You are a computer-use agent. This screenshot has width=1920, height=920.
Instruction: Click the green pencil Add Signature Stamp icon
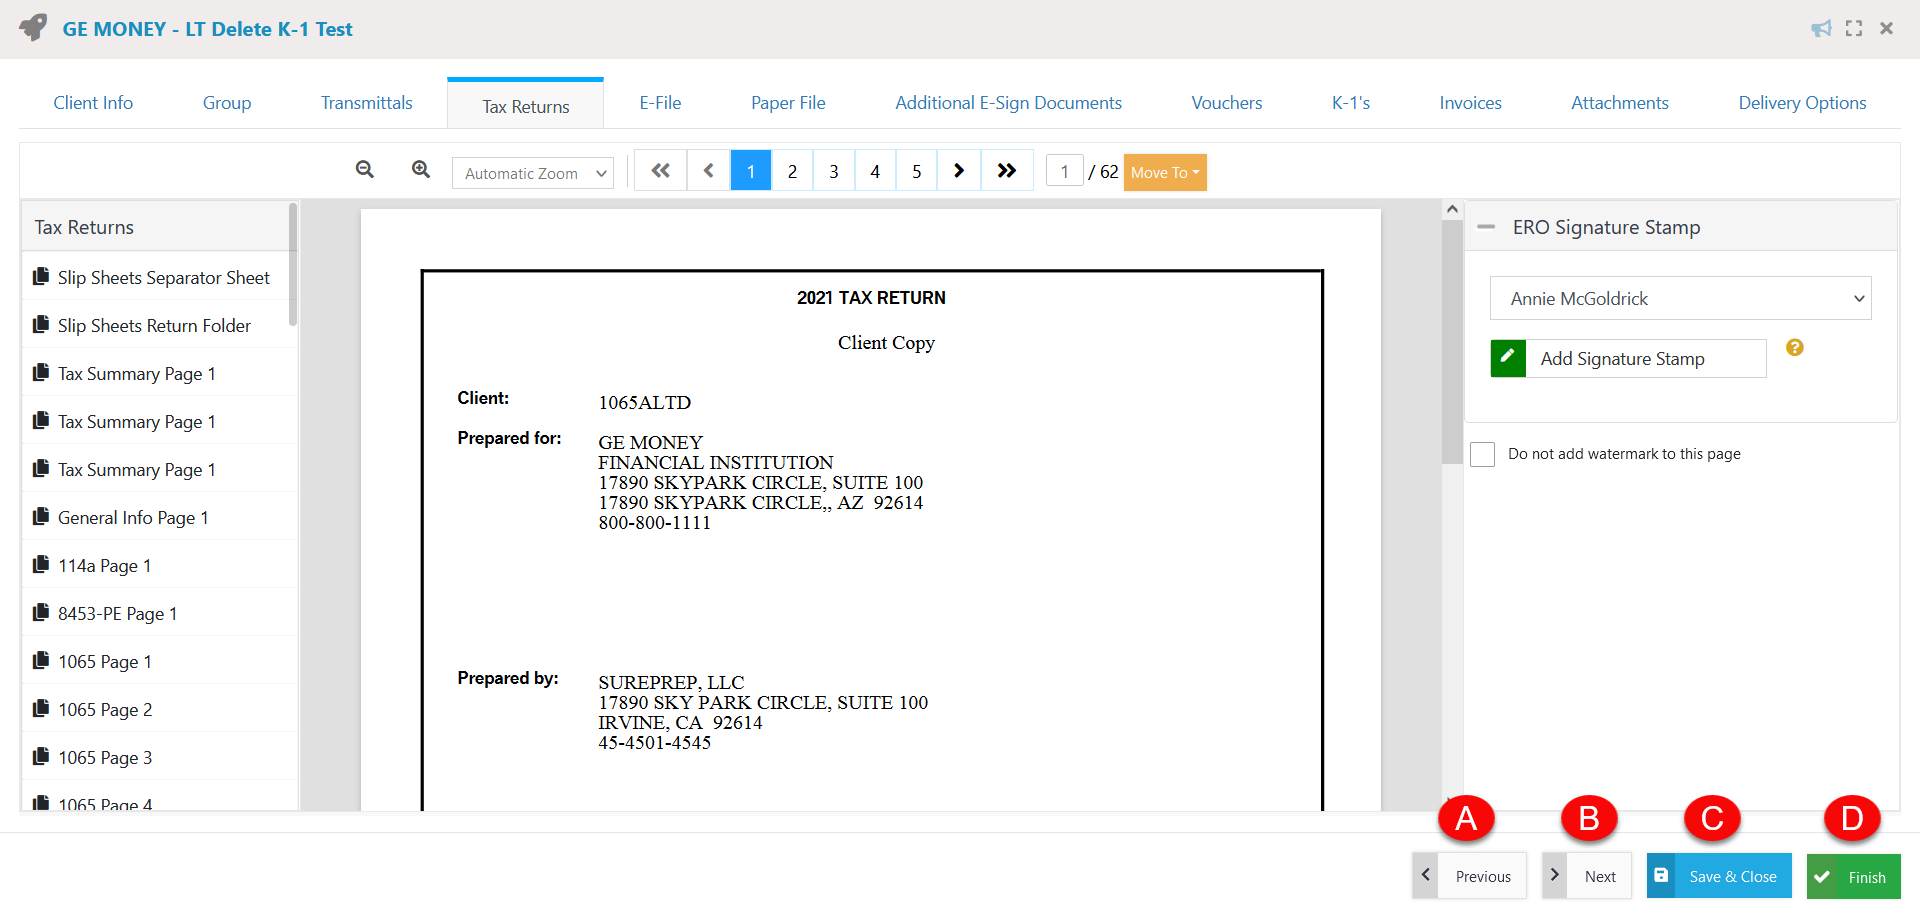pos(1508,358)
